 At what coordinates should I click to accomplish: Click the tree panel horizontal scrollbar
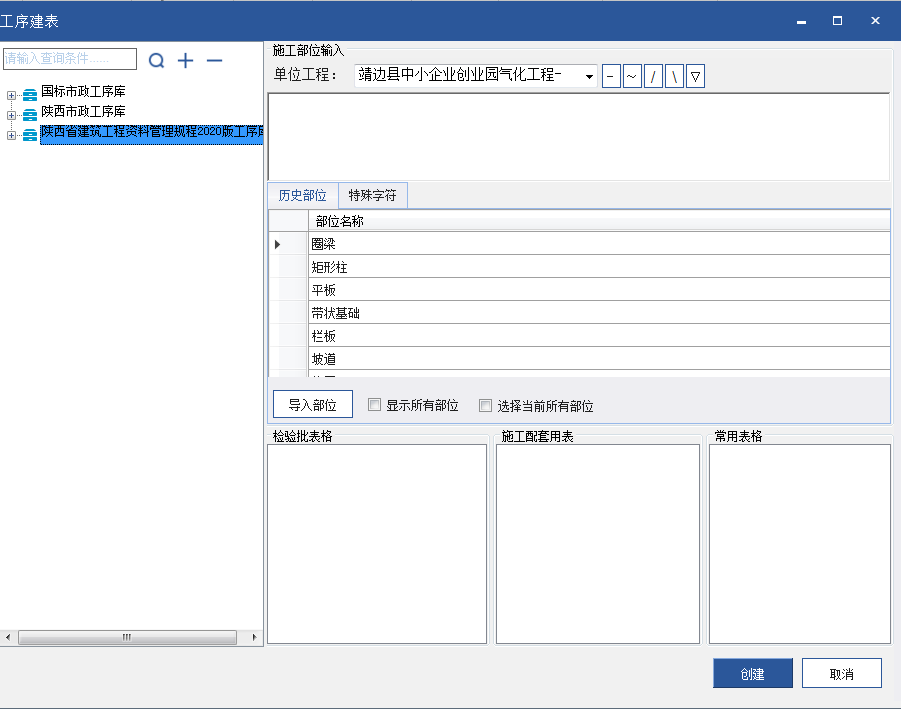[x=127, y=637]
